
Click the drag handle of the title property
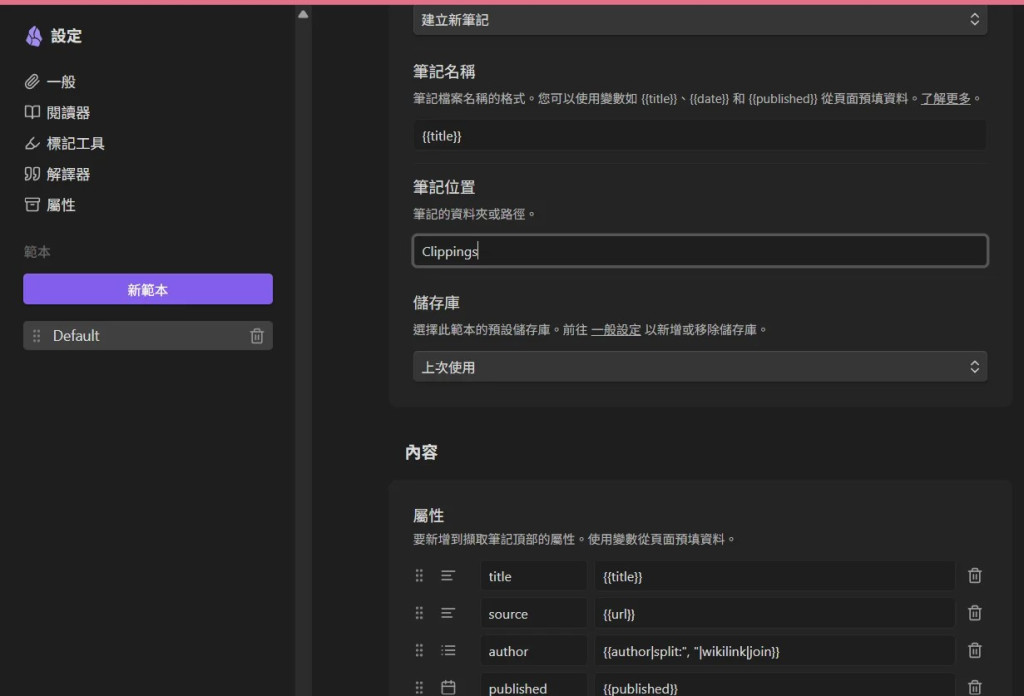(419, 576)
